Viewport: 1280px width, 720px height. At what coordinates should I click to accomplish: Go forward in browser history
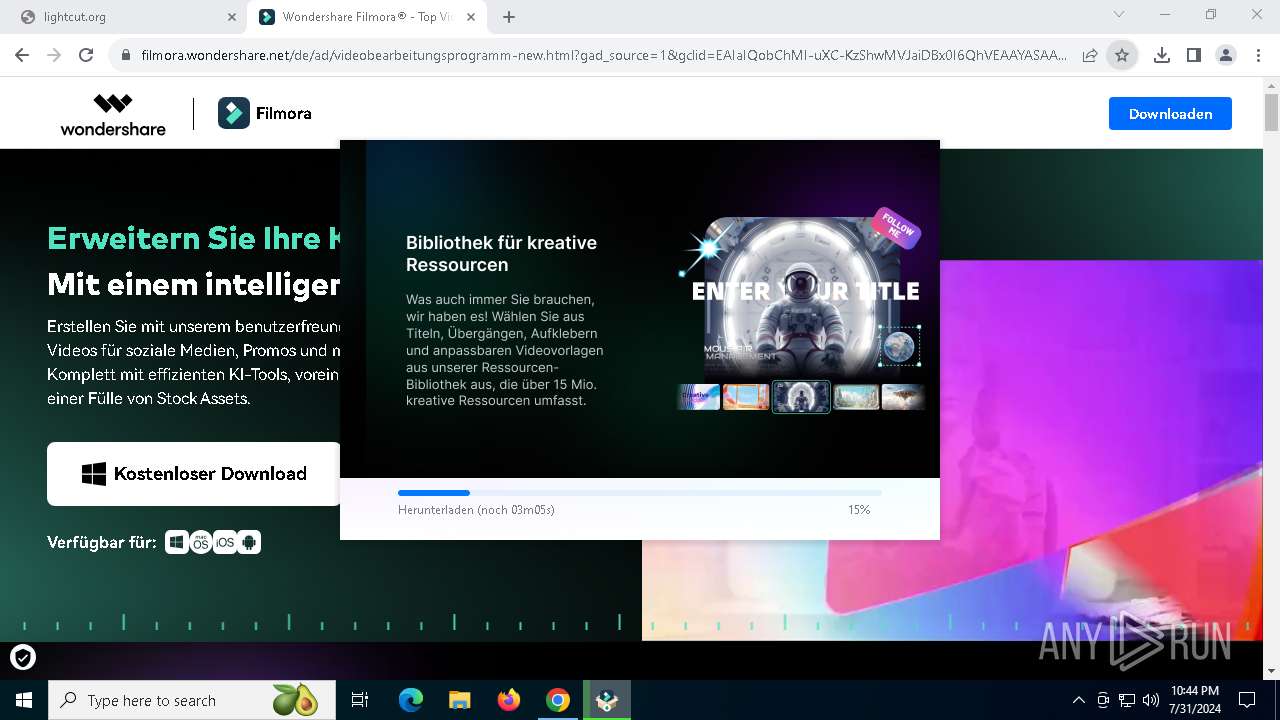coord(53,55)
